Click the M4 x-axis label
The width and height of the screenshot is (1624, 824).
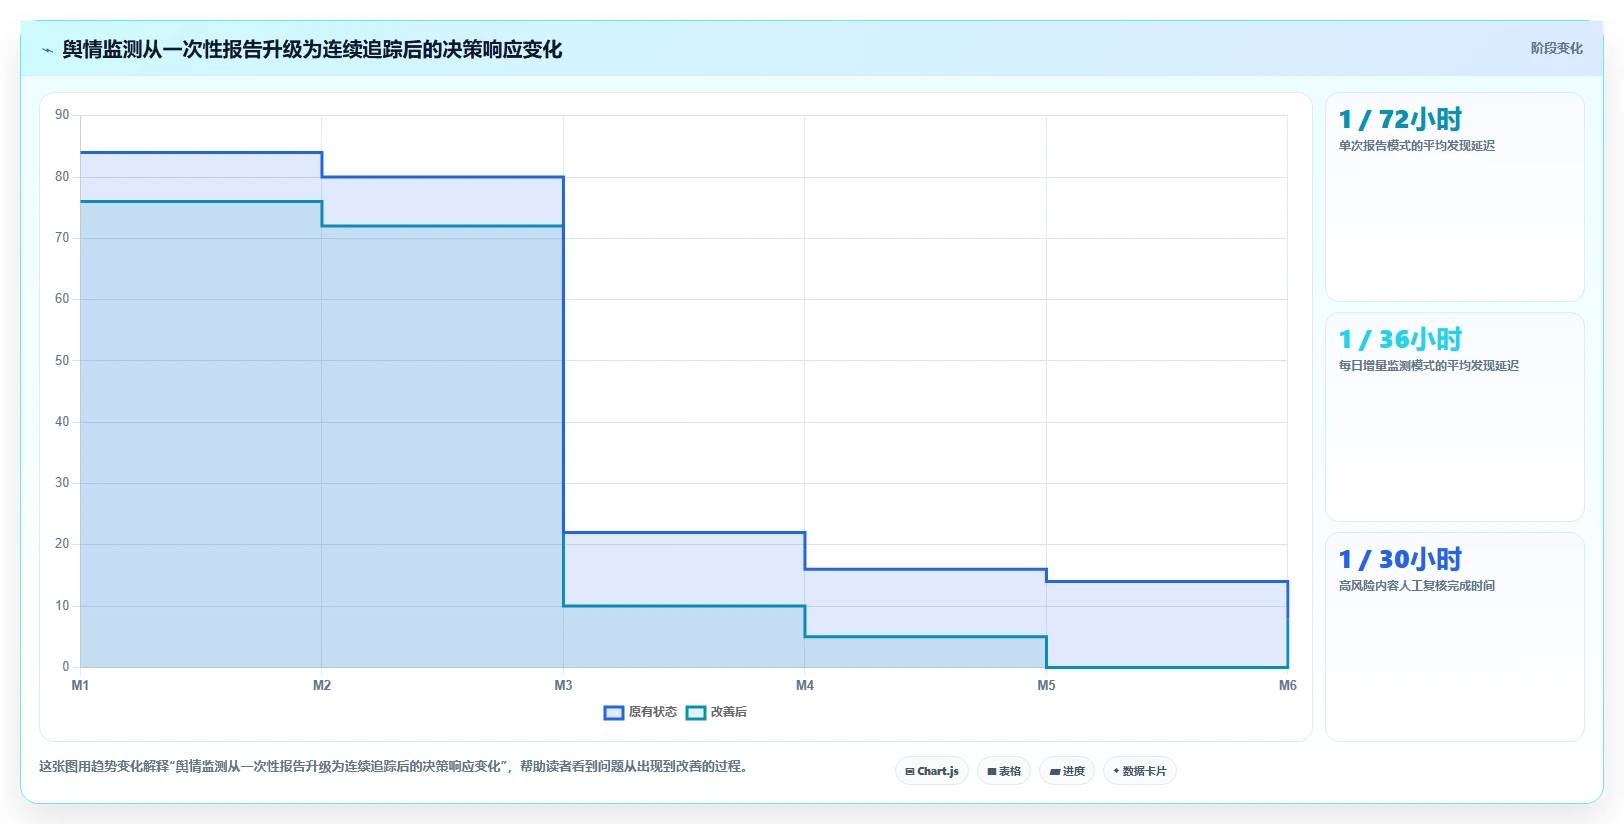(x=805, y=686)
